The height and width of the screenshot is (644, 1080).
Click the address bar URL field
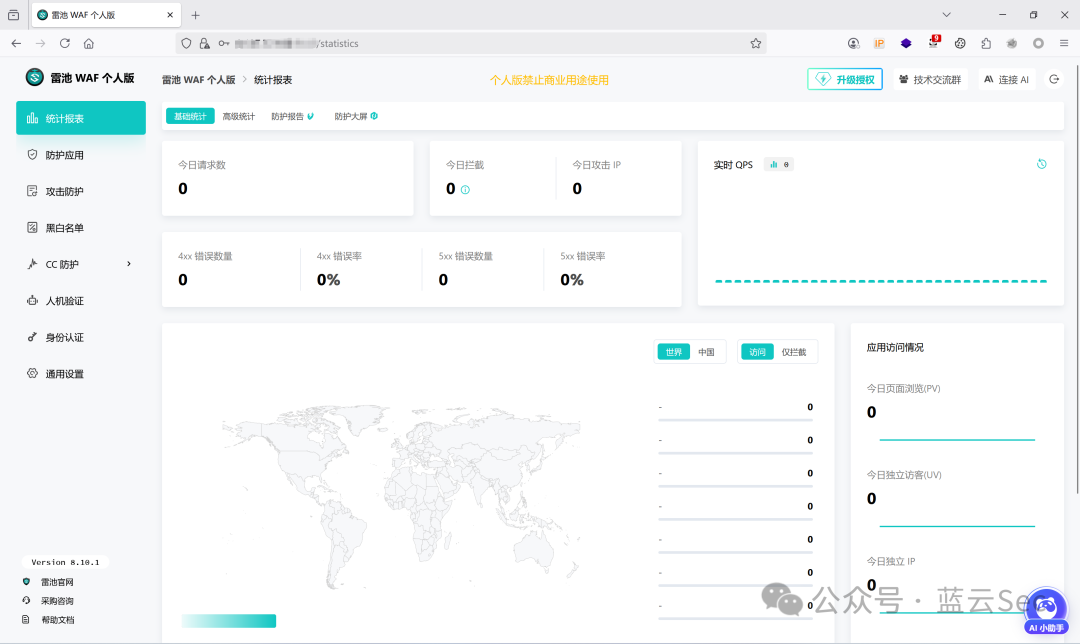tap(471, 43)
